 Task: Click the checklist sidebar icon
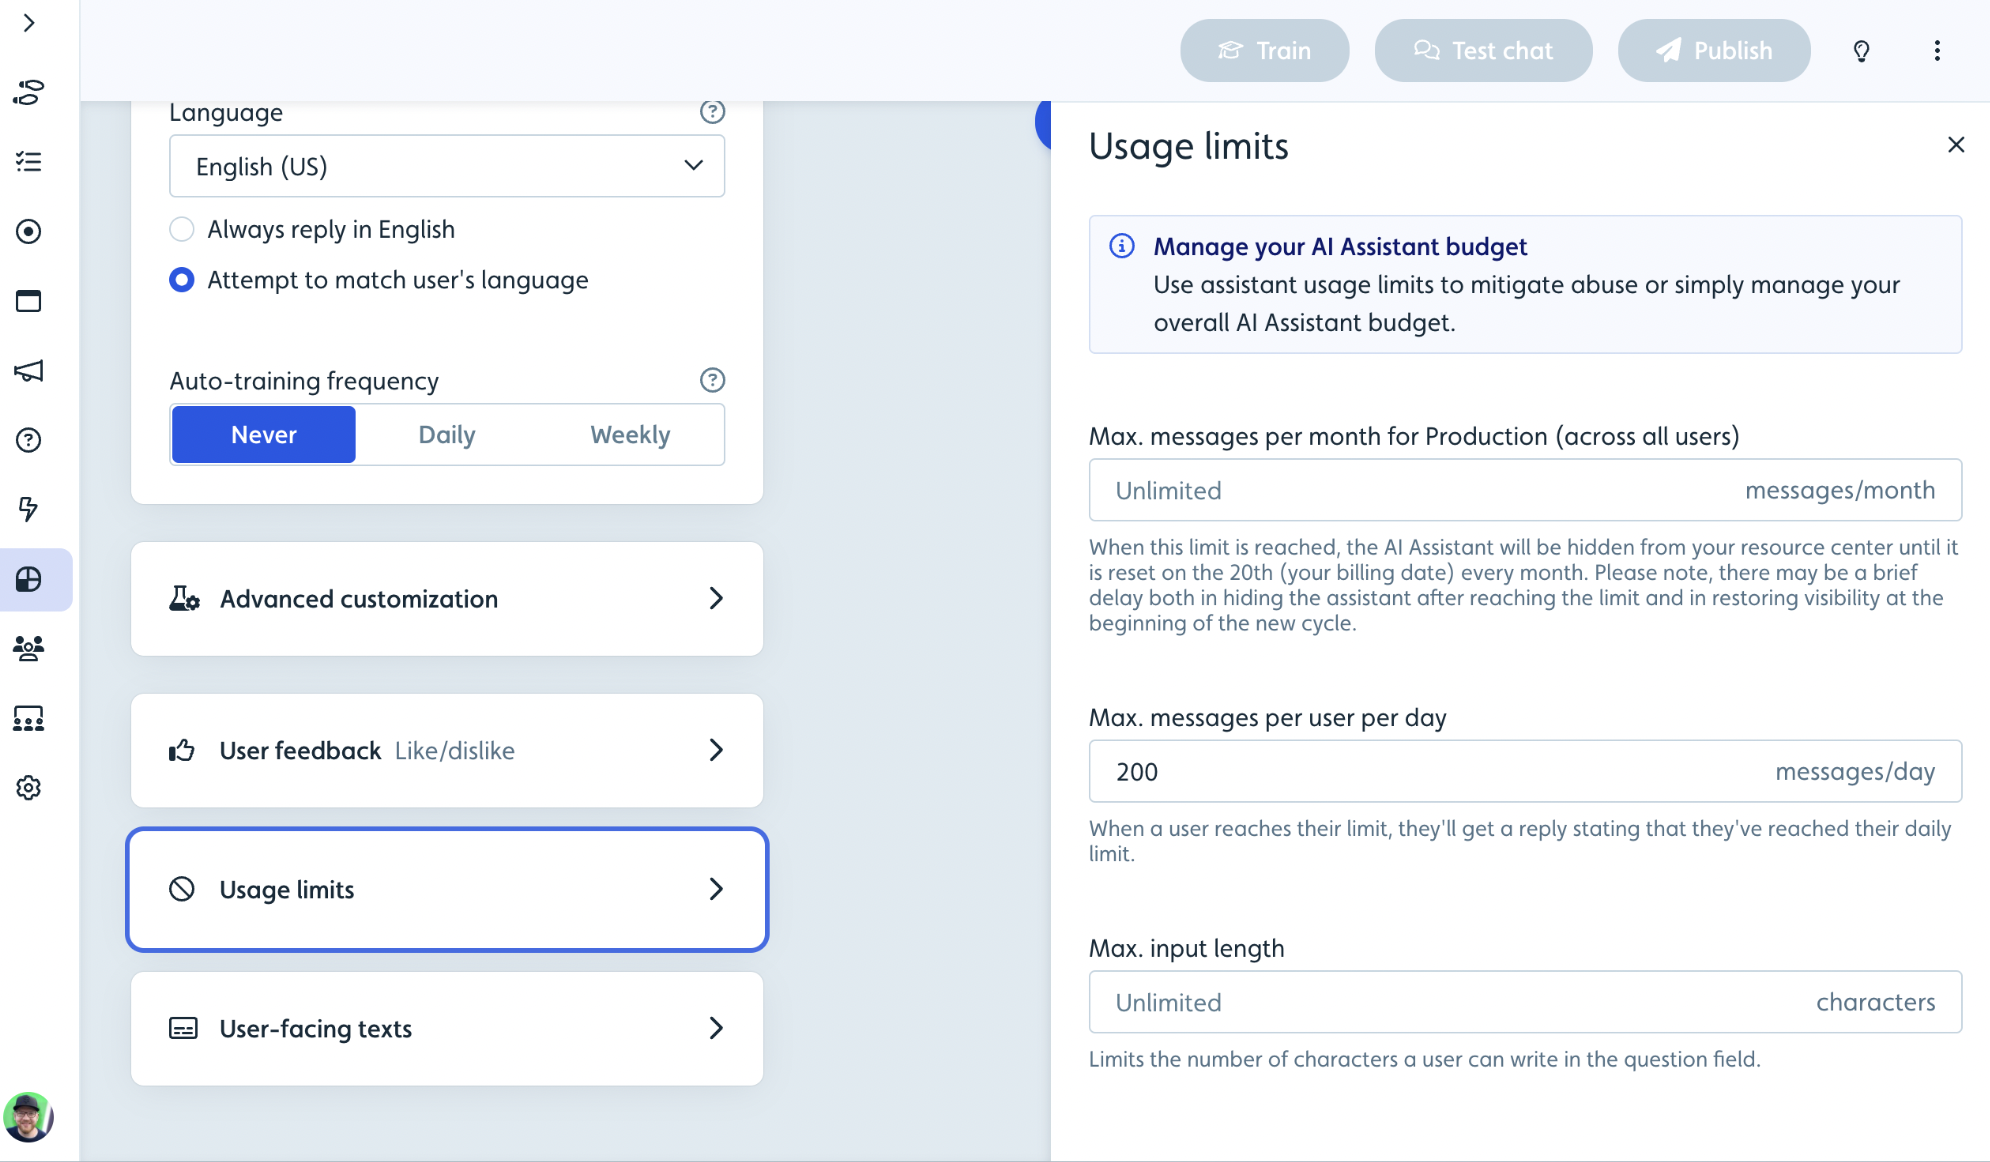click(28, 162)
